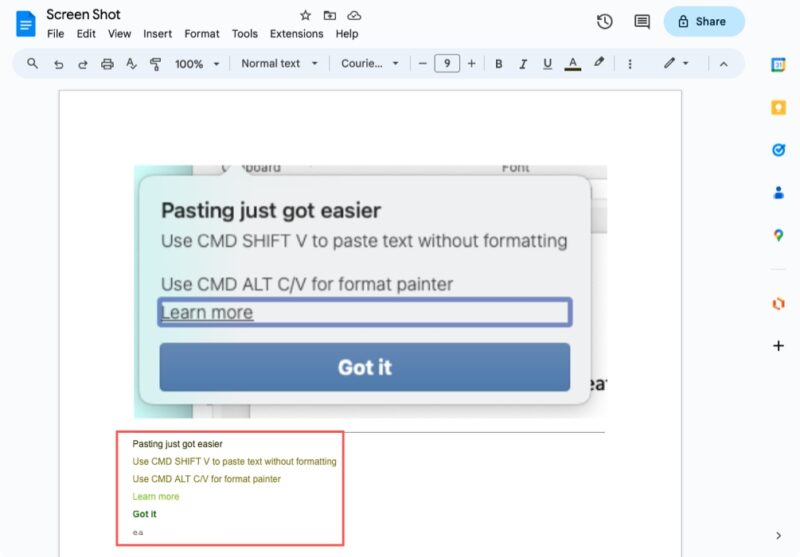Open the Help menu
This screenshot has height=557, width=800.
coord(347,34)
